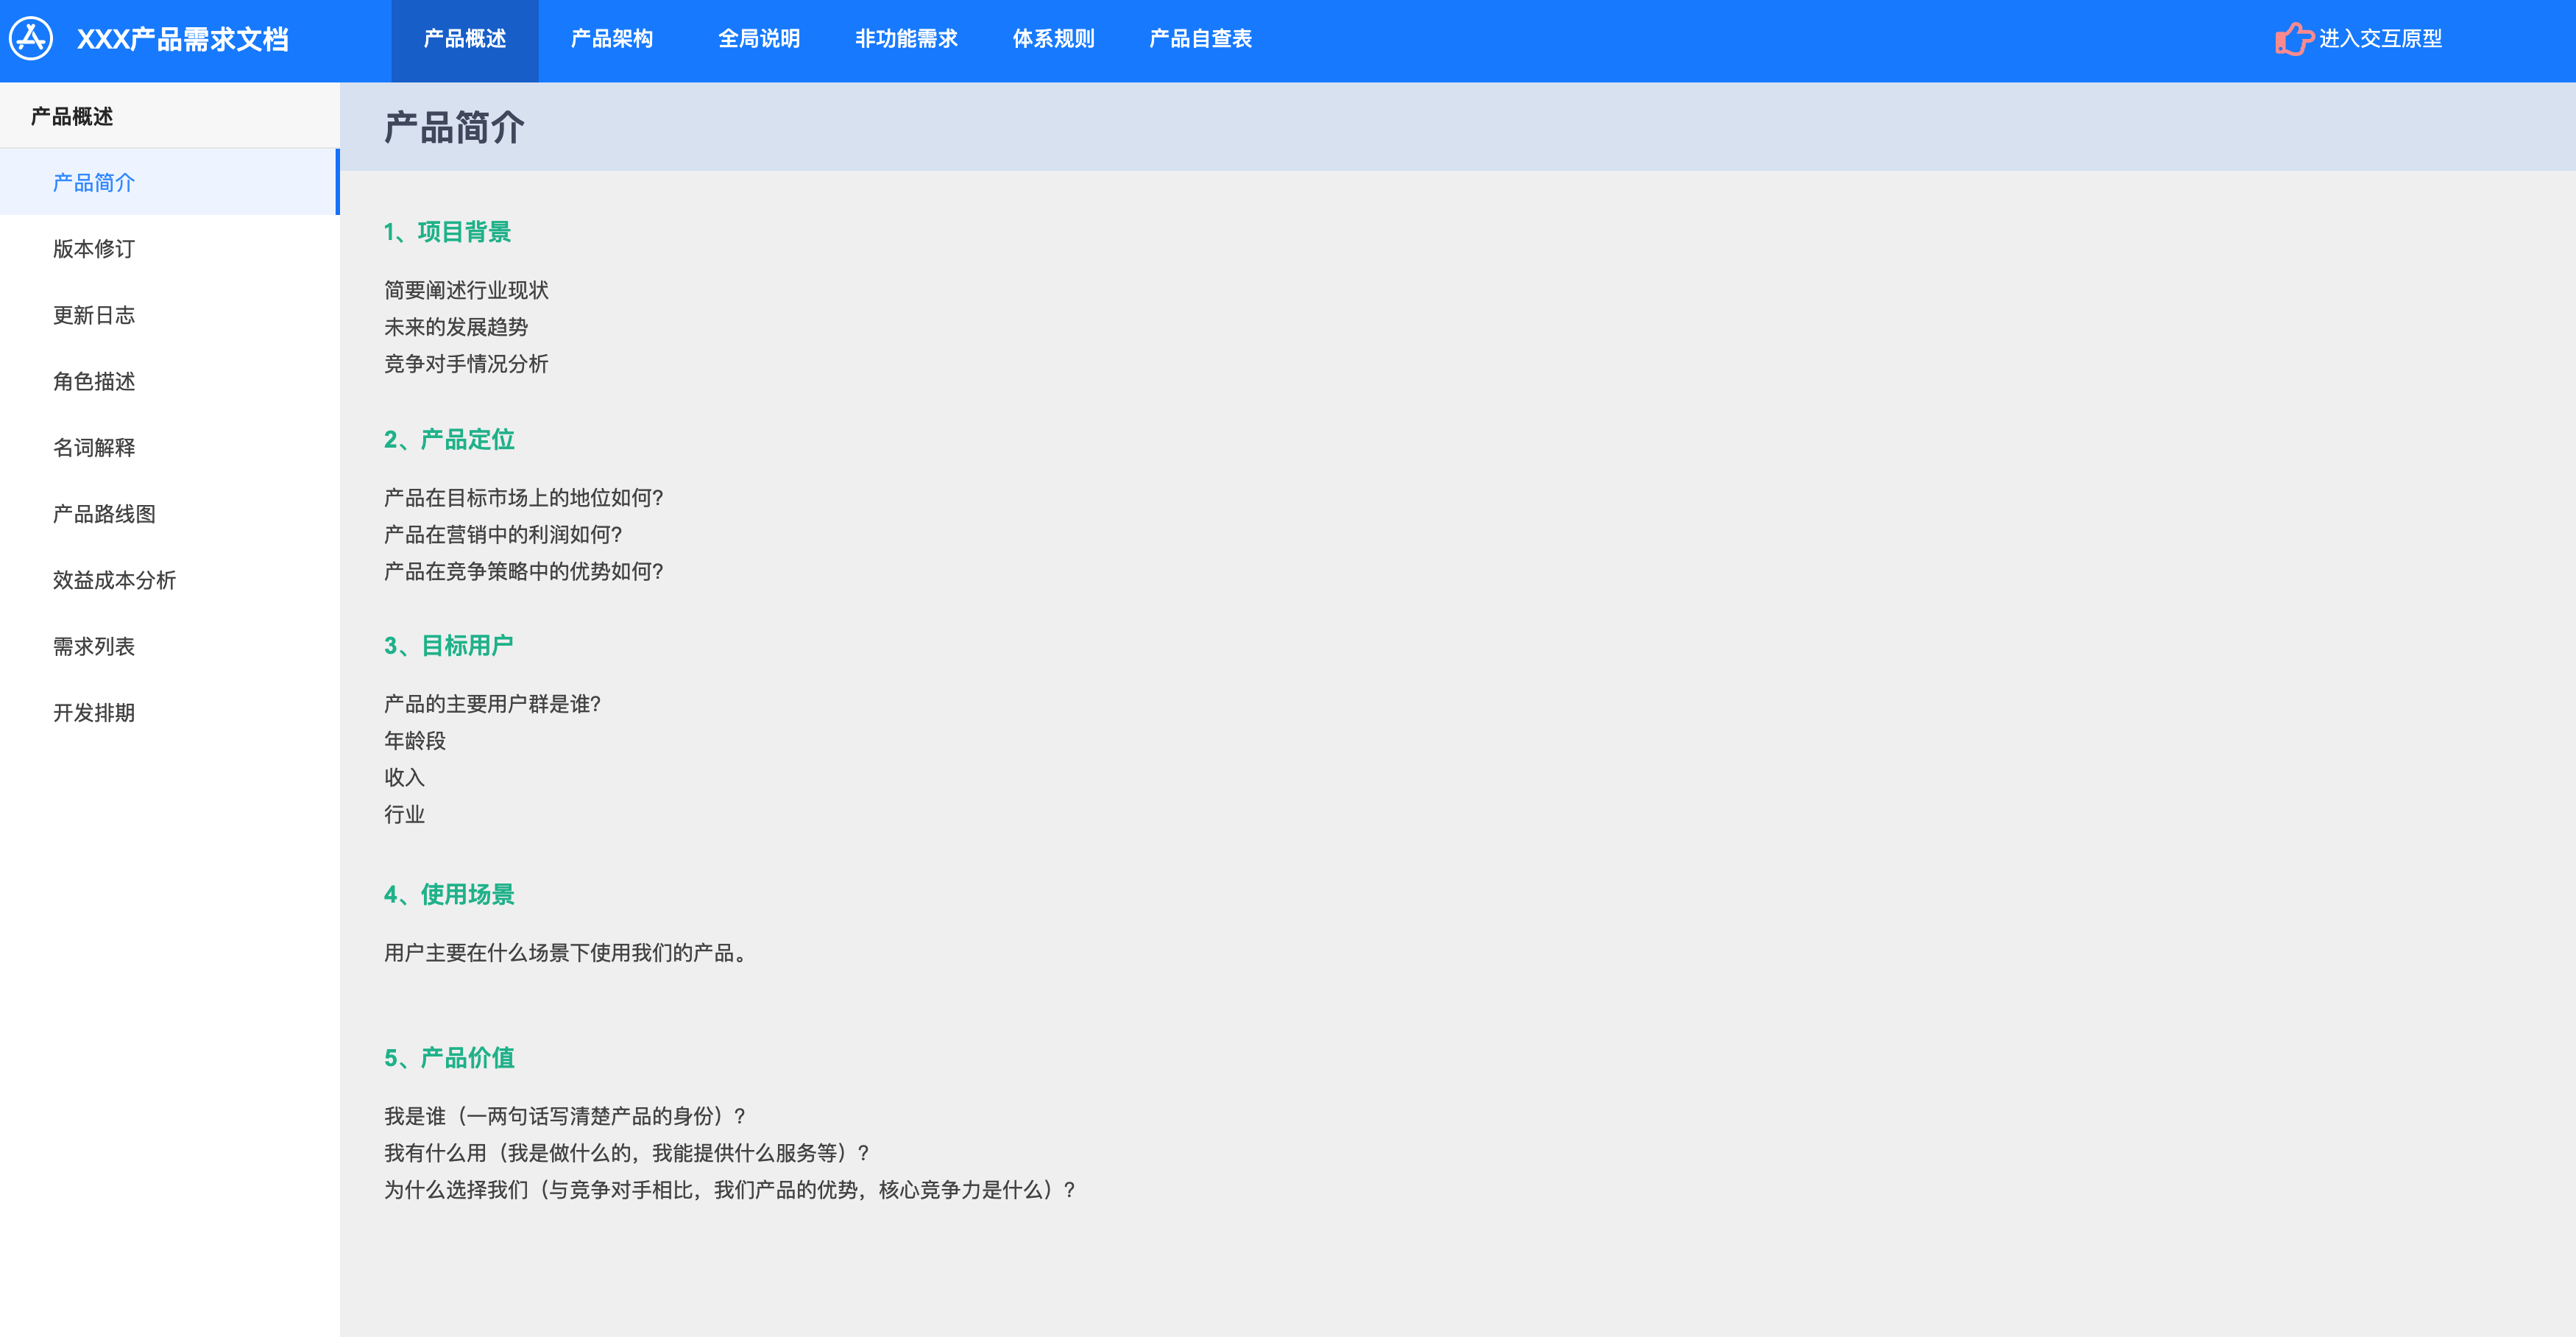Screen dimensions: 2576x1337
Task: Click 产品的主要用户群是谁?
Action: pyautogui.click(x=493, y=703)
